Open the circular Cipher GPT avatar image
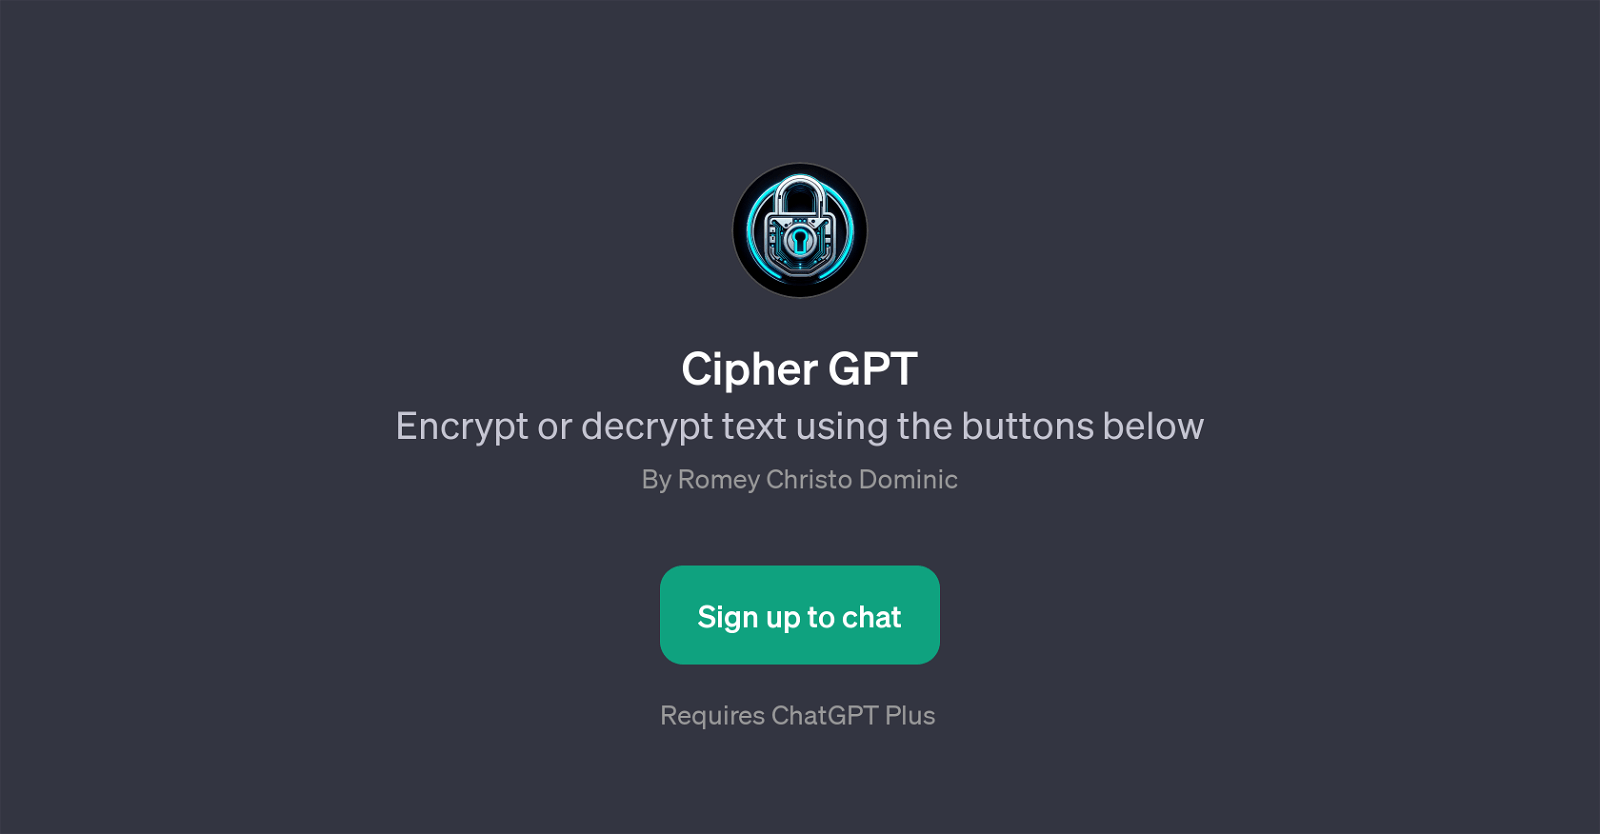This screenshot has height=834, width=1600. [x=800, y=231]
